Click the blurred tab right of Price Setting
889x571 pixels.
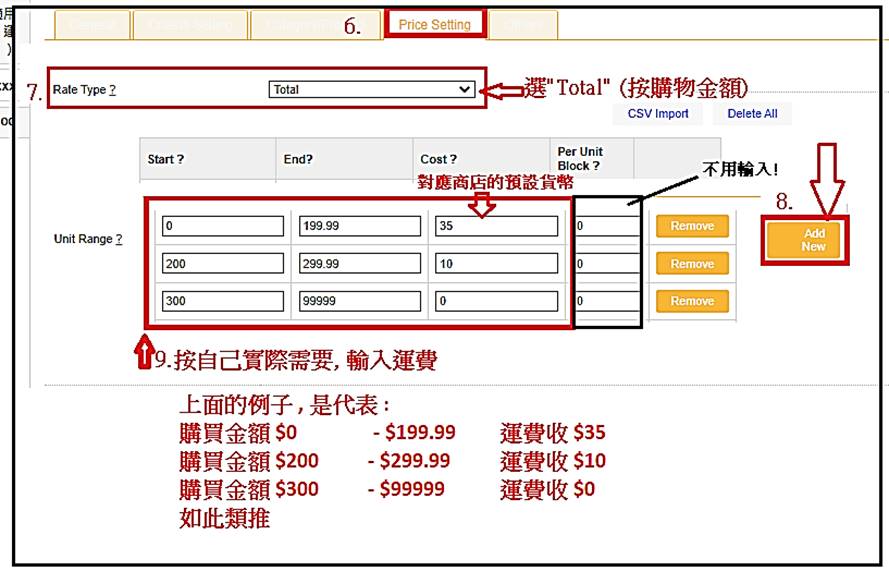[523, 25]
